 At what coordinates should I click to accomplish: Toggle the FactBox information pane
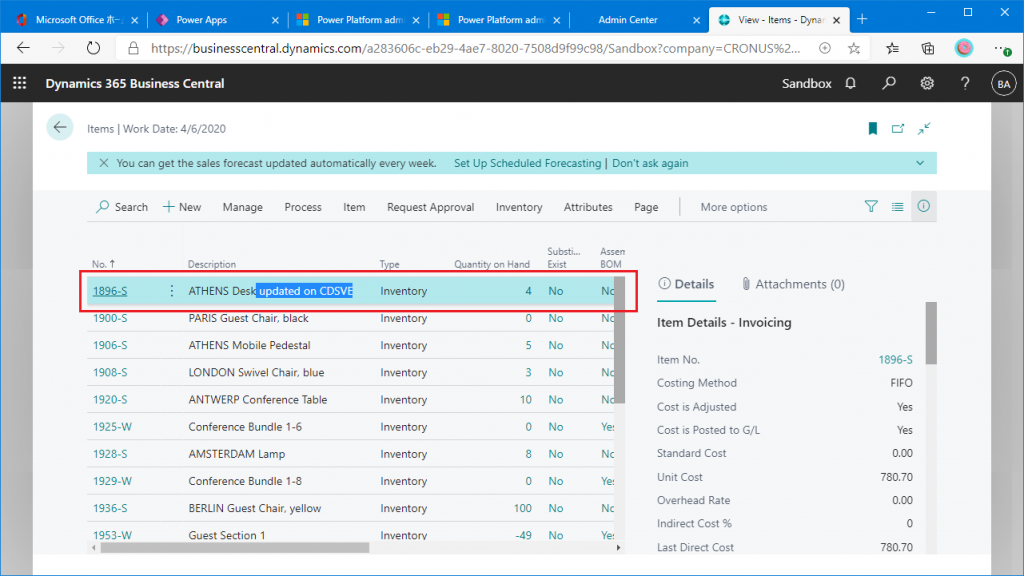pos(923,206)
